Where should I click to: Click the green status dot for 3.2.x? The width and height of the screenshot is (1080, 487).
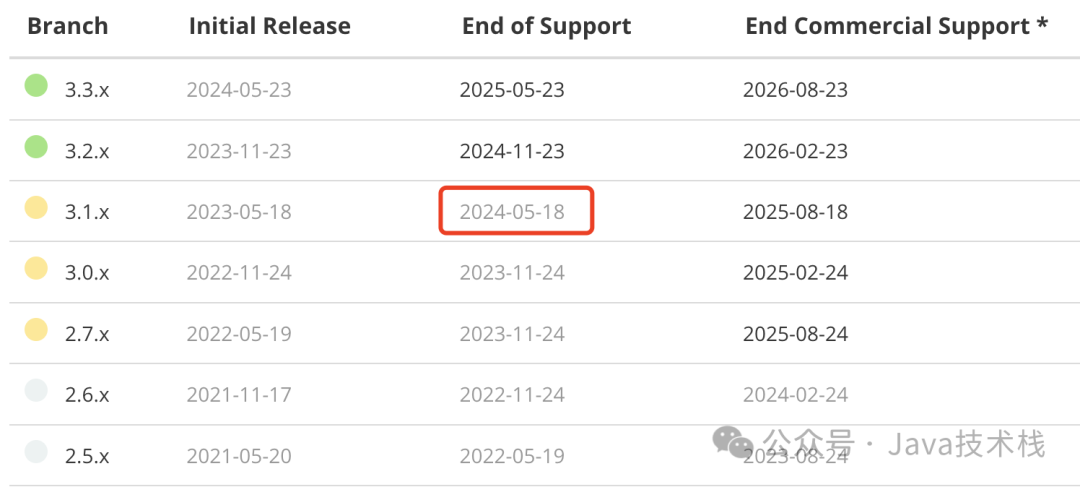coord(36,147)
